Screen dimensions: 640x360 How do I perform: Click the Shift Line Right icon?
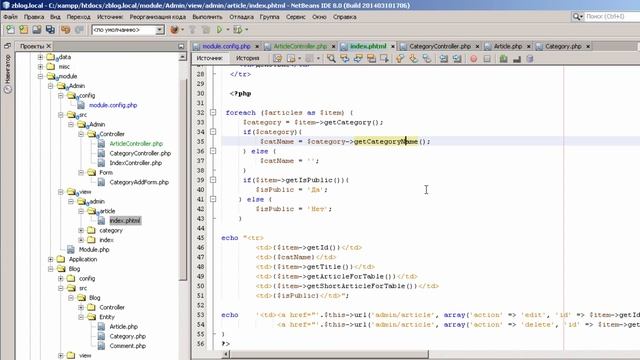(x=457, y=59)
